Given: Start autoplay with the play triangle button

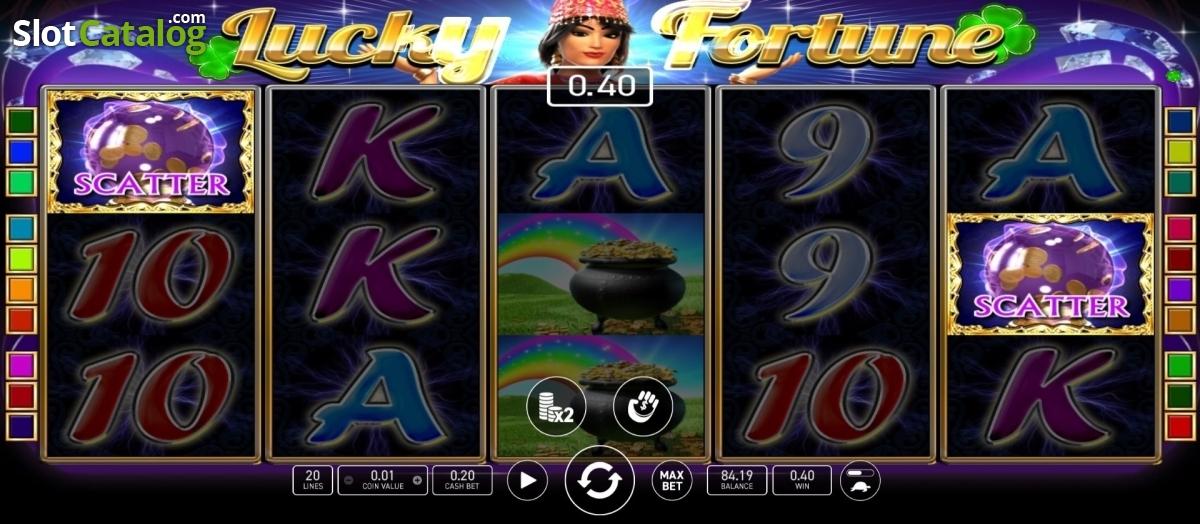Looking at the screenshot, I should coord(527,481).
